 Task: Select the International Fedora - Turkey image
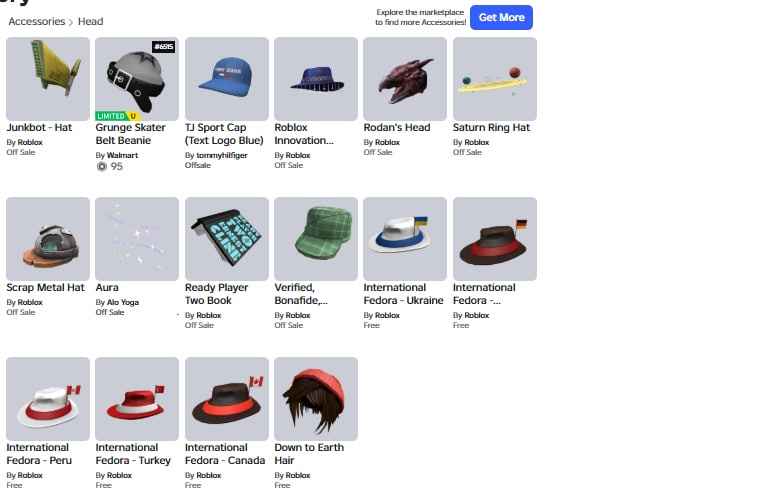pyautogui.click(x=137, y=399)
